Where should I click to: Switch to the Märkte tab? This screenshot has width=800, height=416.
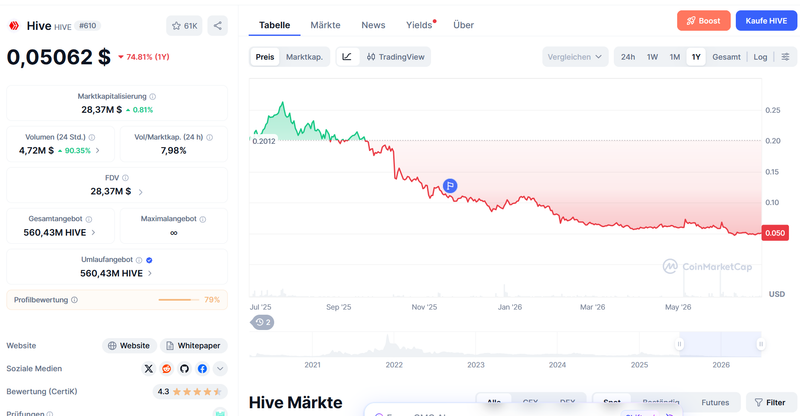click(x=325, y=25)
